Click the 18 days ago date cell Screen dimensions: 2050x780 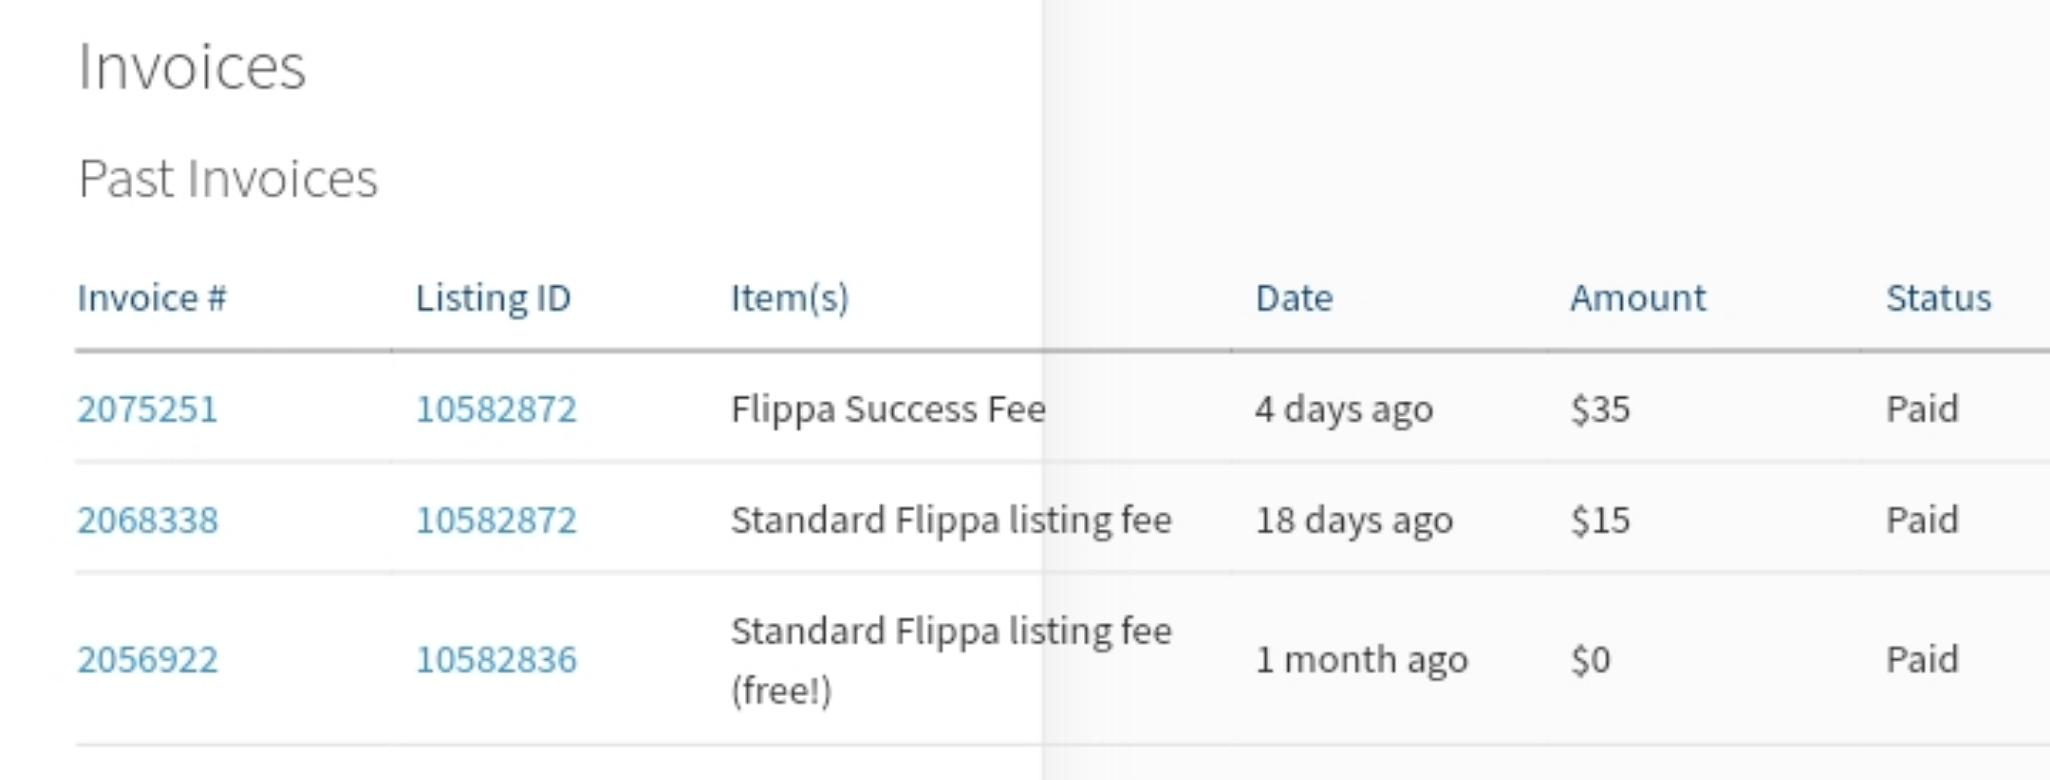click(1354, 520)
